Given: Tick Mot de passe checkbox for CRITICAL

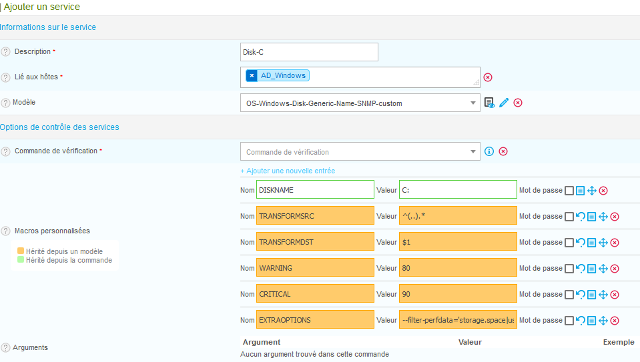Looking at the screenshot, I should pos(569,295).
